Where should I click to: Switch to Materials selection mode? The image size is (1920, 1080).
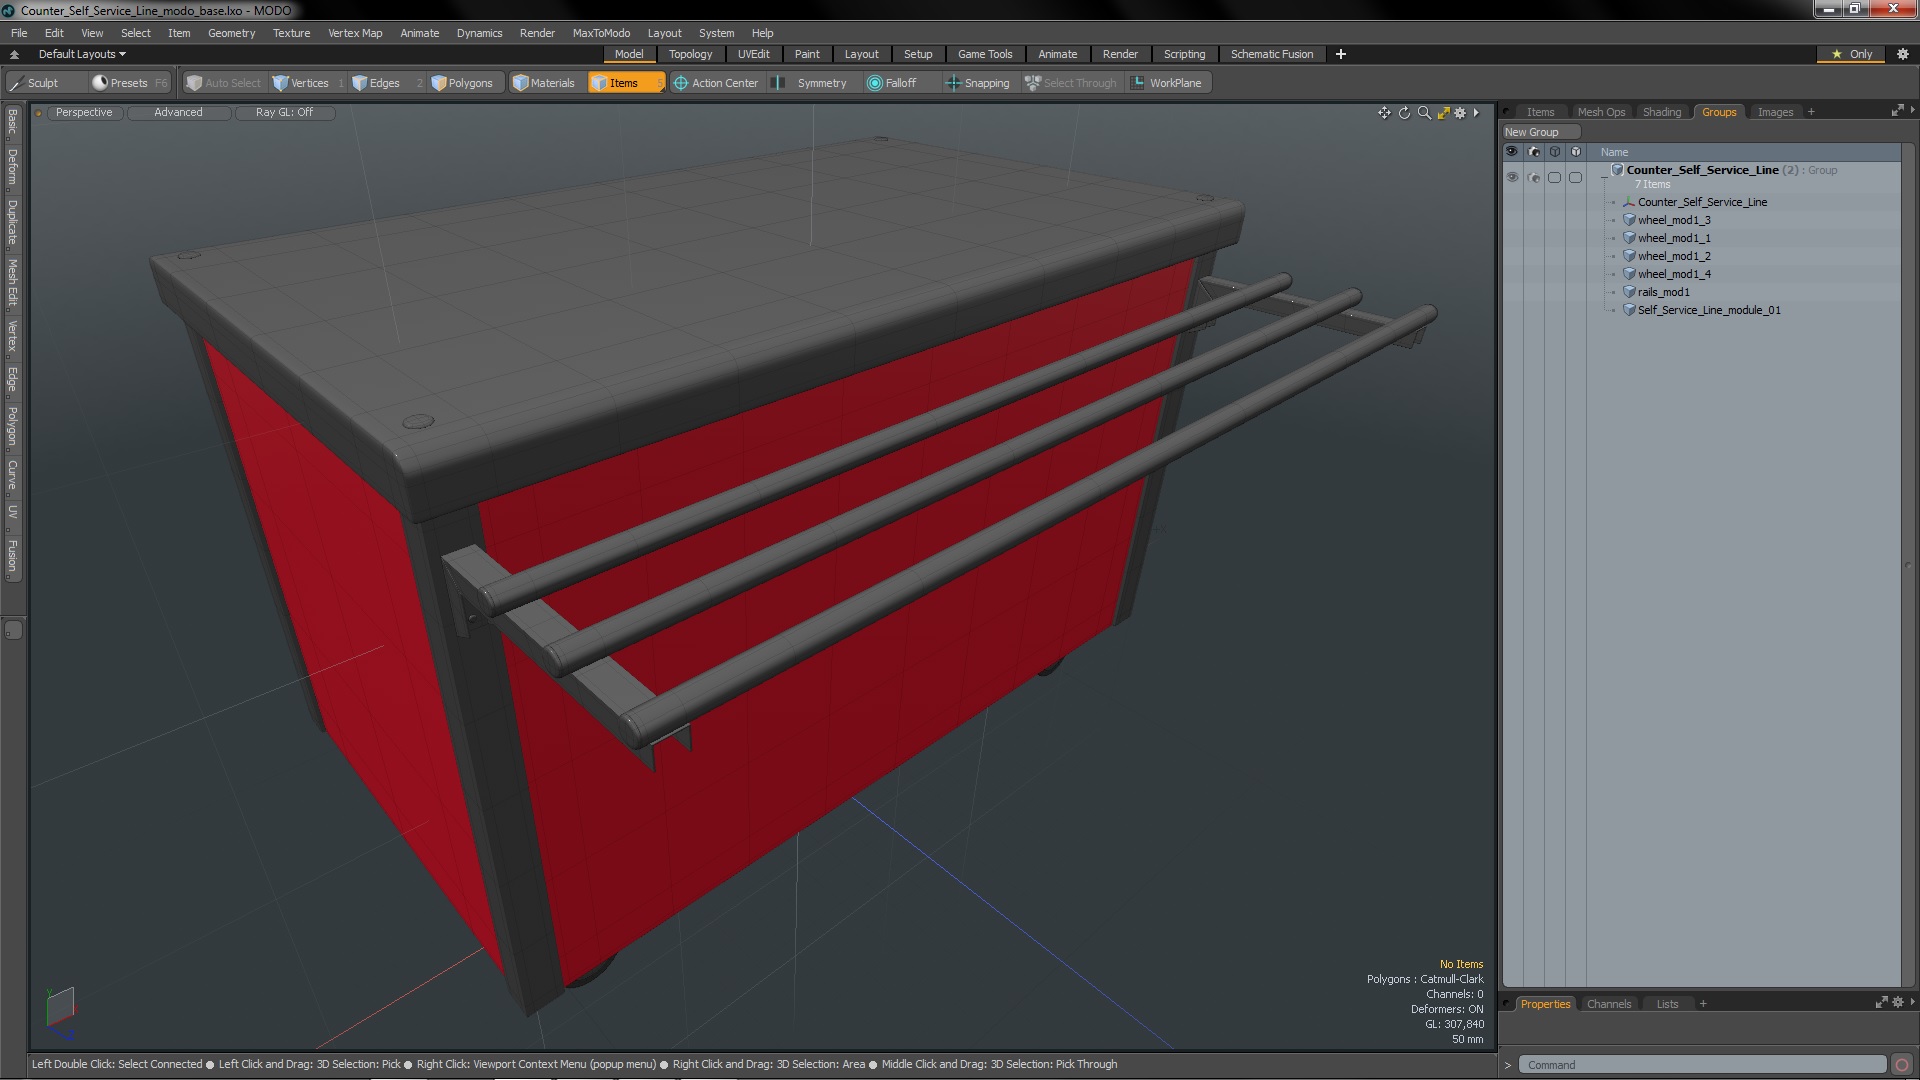(545, 83)
